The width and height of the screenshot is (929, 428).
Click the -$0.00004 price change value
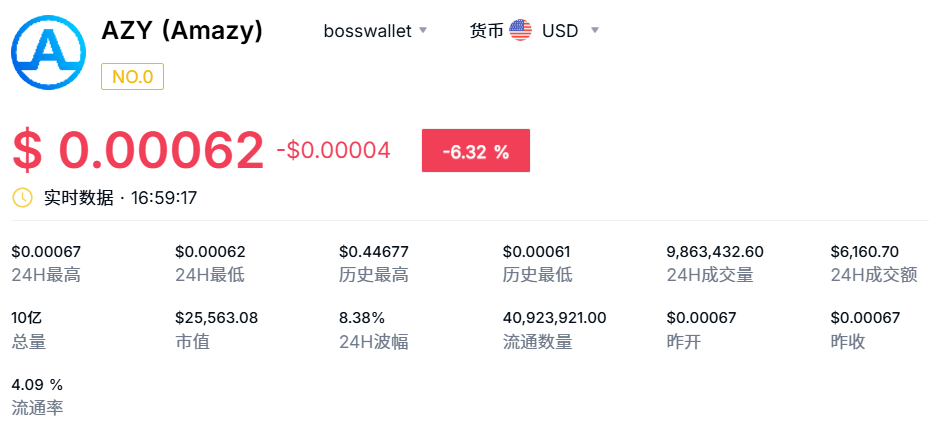(334, 151)
